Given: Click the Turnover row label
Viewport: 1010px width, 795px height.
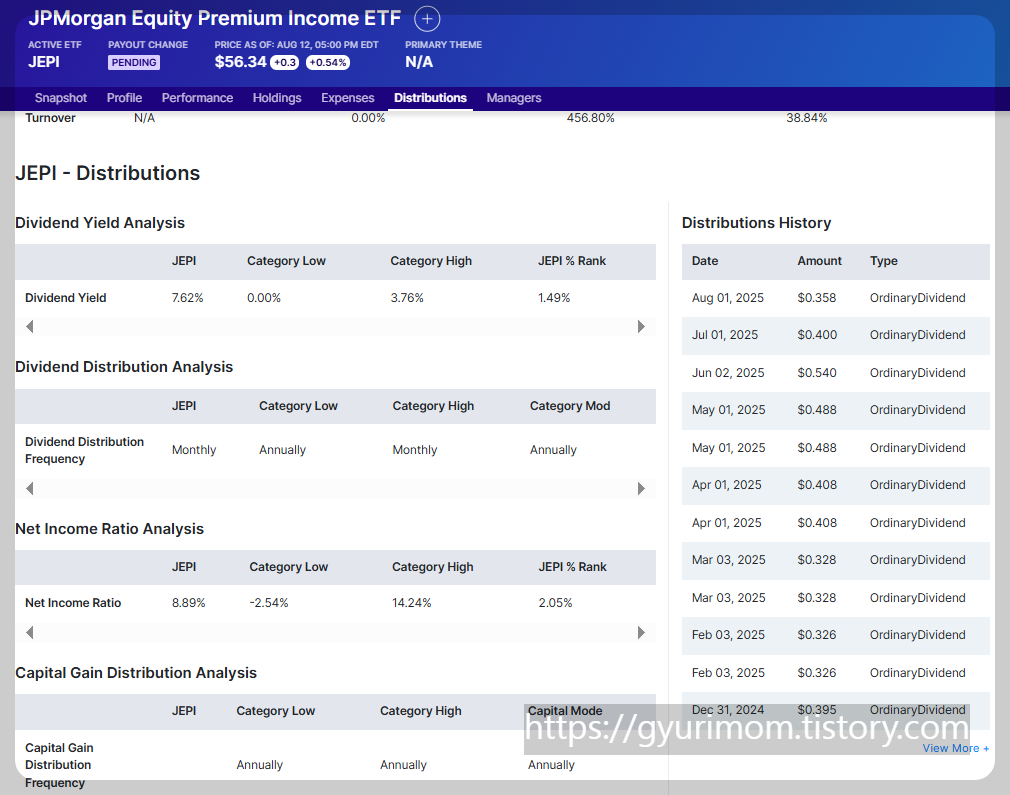Looking at the screenshot, I should pos(50,118).
